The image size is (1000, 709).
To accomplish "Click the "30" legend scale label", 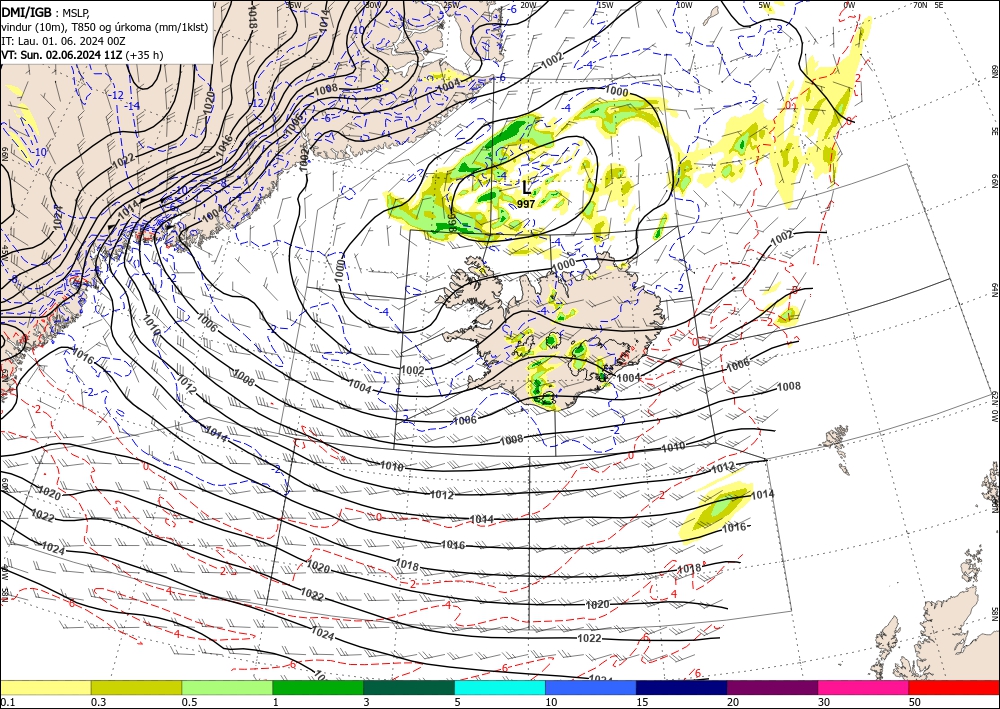I will coord(825,702).
